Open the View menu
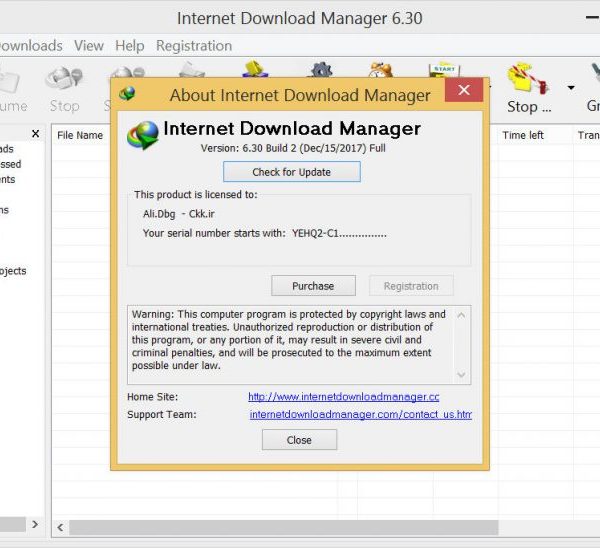The width and height of the screenshot is (600, 548). click(x=88, y=45)
